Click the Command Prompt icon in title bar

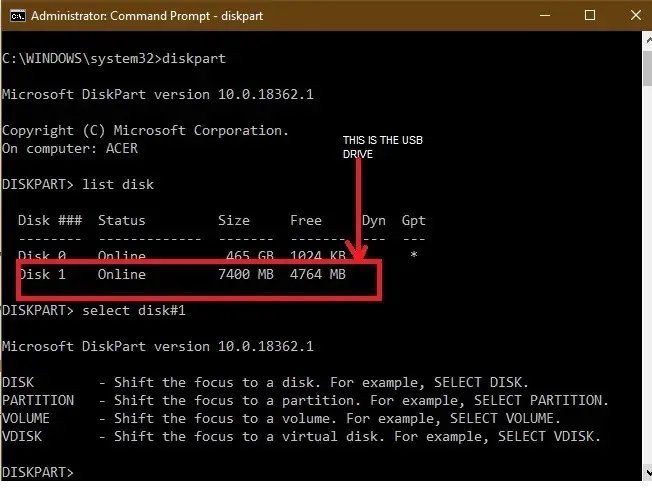pos(17,16)
